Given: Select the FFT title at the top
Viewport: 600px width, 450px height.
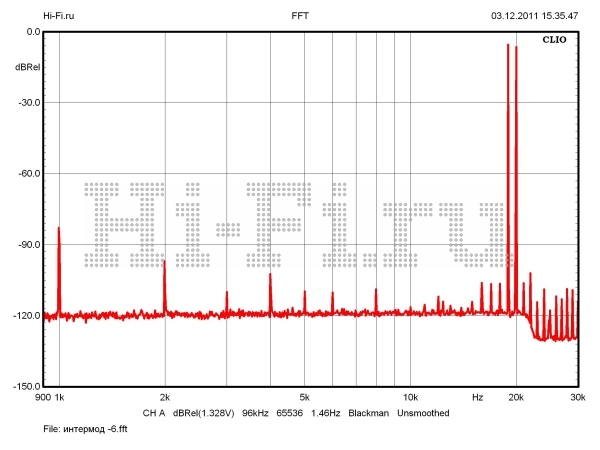Looking at the screenshot, I should tap(300, 16).
